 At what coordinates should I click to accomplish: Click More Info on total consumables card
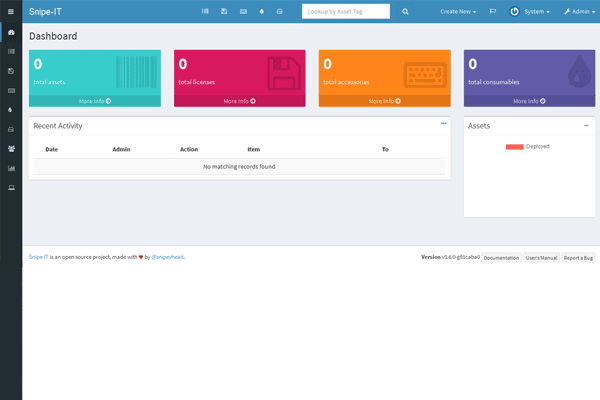click(529, 101)
